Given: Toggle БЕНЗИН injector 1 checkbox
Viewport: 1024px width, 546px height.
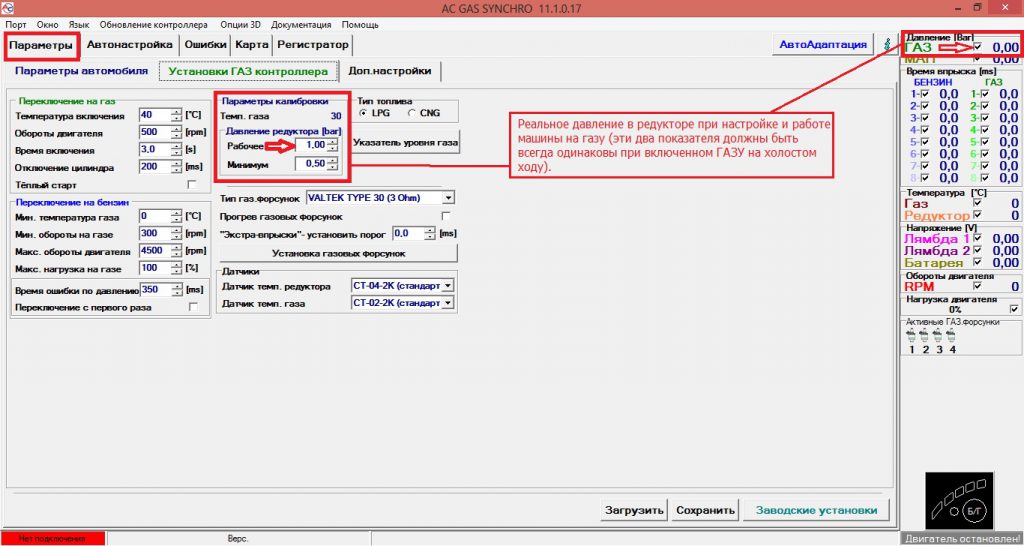Looking at the screenshot, I should pos(925,94).
